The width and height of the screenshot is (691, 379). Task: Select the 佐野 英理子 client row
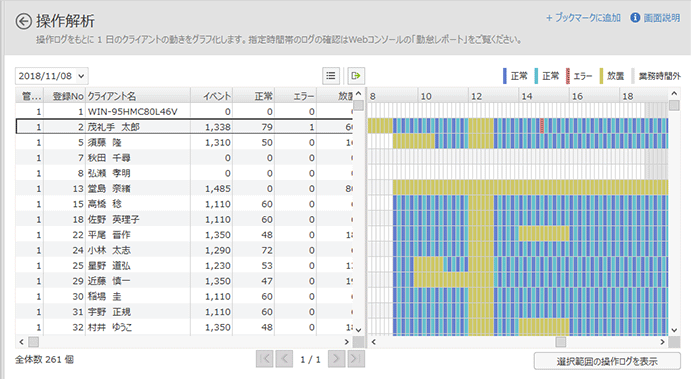click(184, 219)
